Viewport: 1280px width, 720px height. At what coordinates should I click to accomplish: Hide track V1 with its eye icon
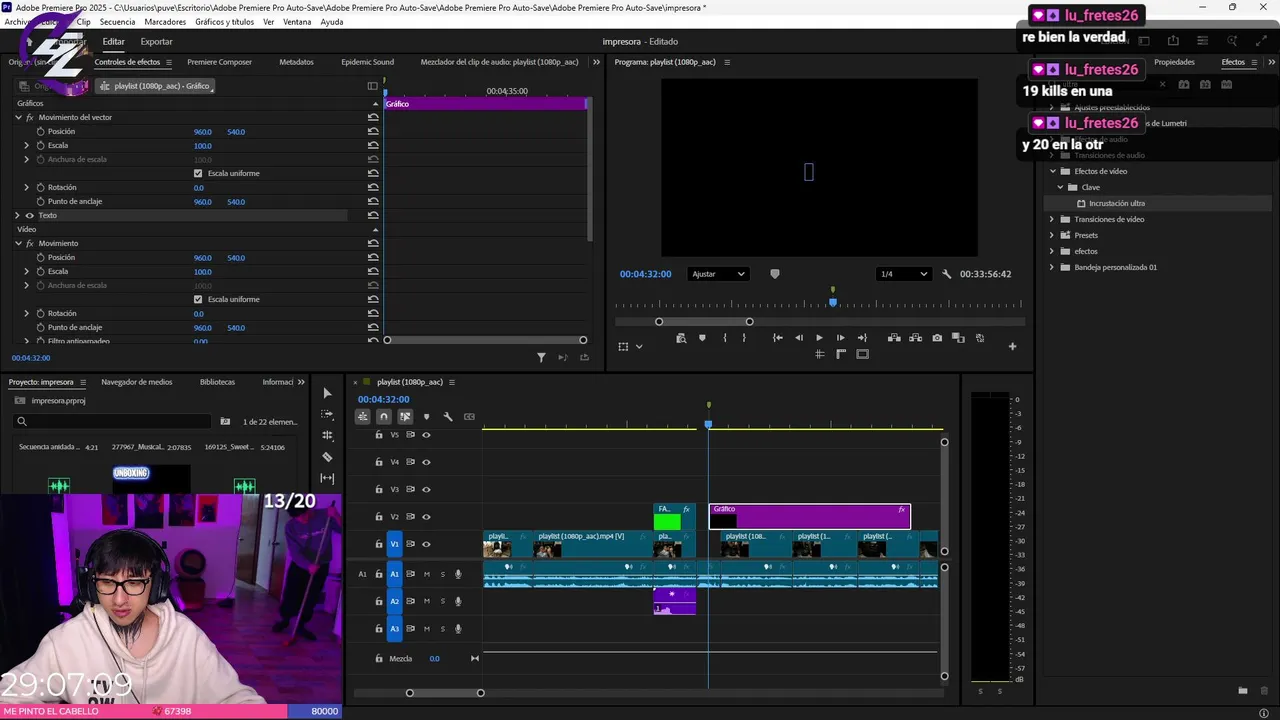click(x=426, y=544)
